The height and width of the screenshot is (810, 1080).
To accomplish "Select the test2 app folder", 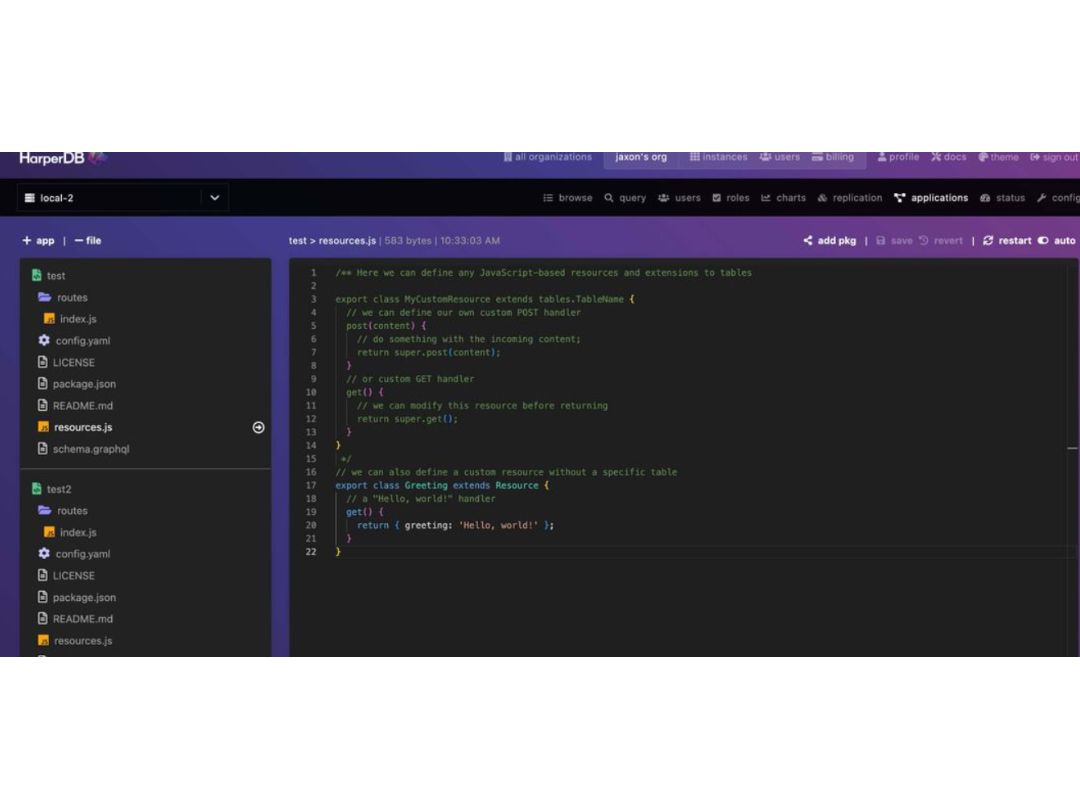I will click(x=51, y=489).
